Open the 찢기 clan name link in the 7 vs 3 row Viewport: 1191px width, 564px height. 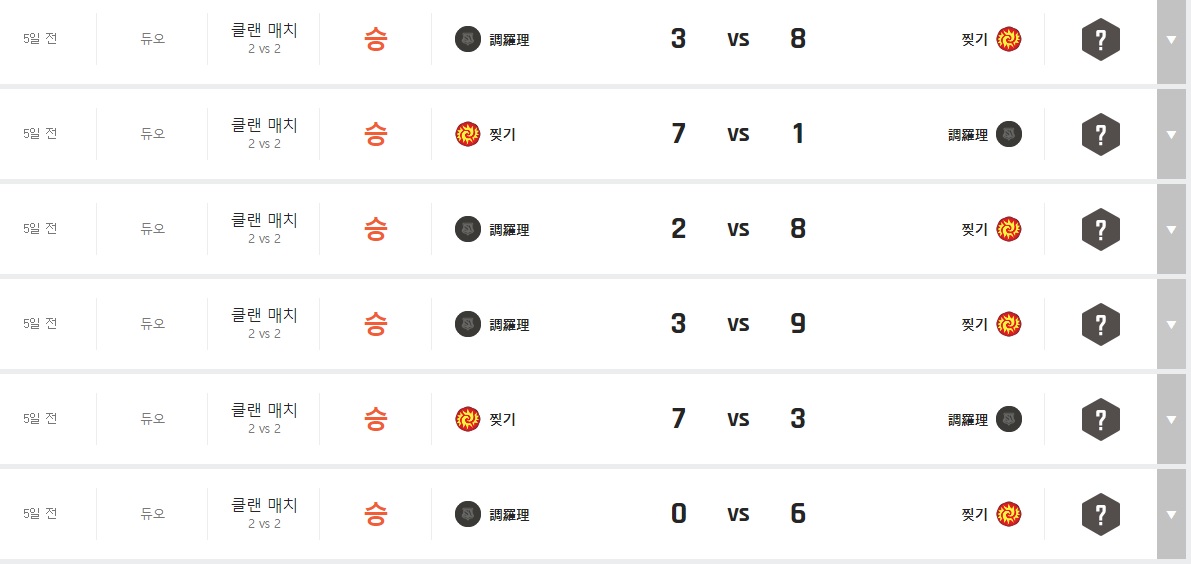click(x=502, y=420)
